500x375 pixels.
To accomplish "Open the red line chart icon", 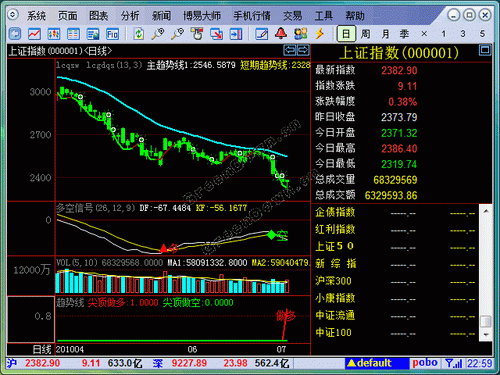I will 34,34.
